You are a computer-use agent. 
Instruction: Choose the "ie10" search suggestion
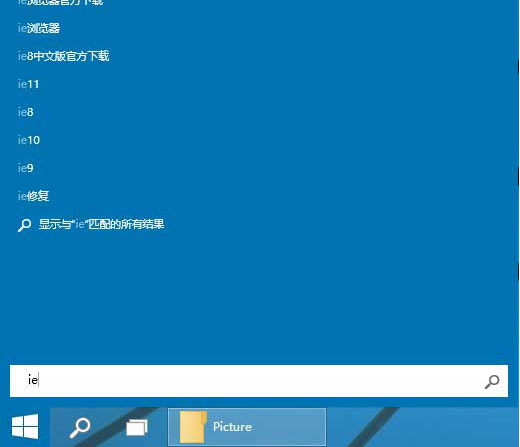coord(29,140)
